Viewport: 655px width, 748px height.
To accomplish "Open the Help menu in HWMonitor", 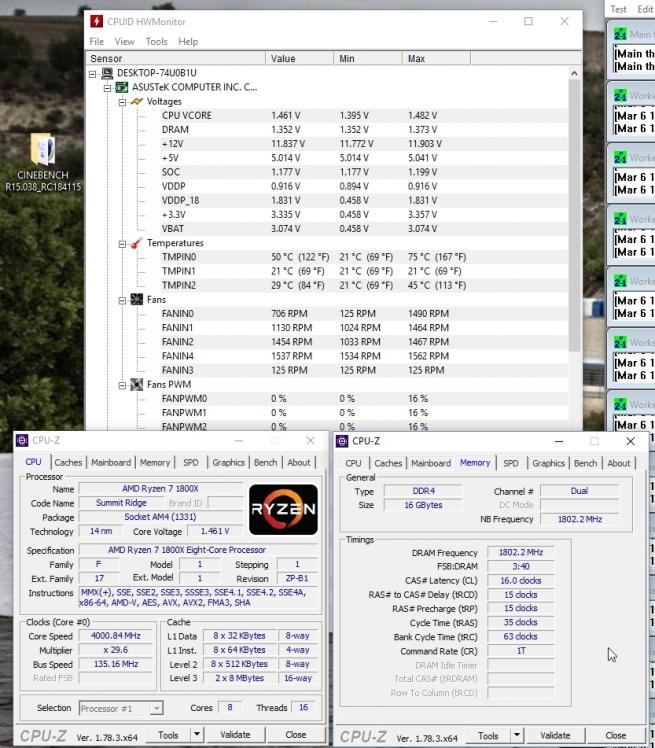I will click(188, 42).
